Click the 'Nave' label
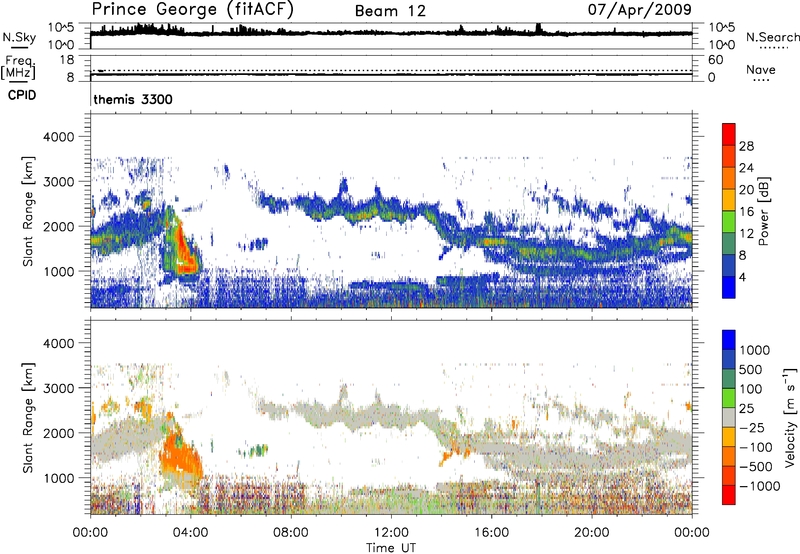Image resolution: width=800 pixels, height=554 pixels. pos(761,69)
